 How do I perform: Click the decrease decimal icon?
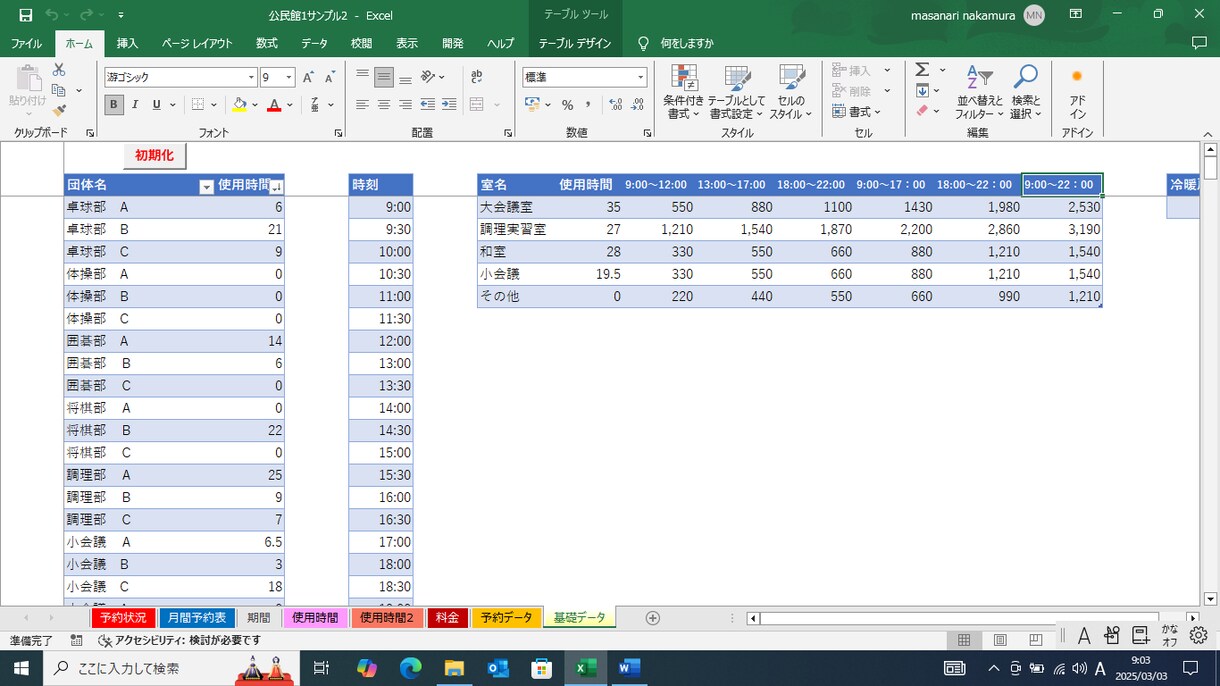coord(637,105)
